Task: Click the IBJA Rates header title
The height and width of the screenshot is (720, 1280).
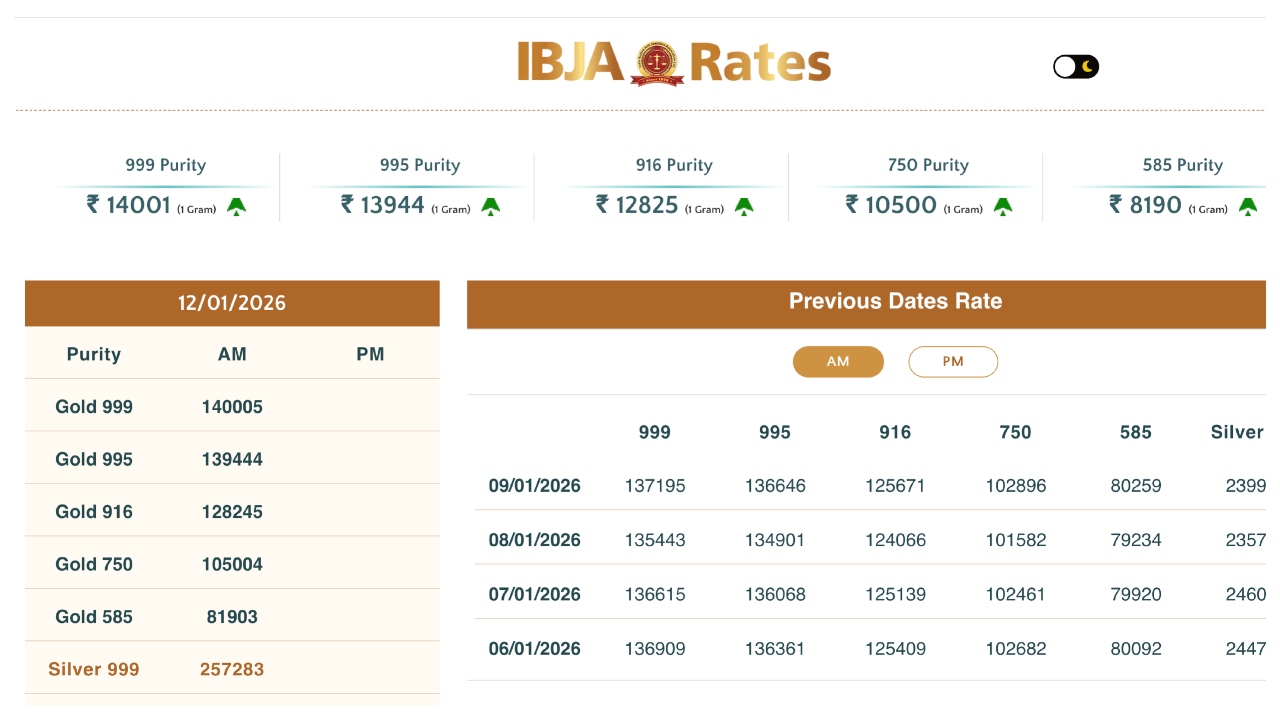Action: (x=674, y=63)
